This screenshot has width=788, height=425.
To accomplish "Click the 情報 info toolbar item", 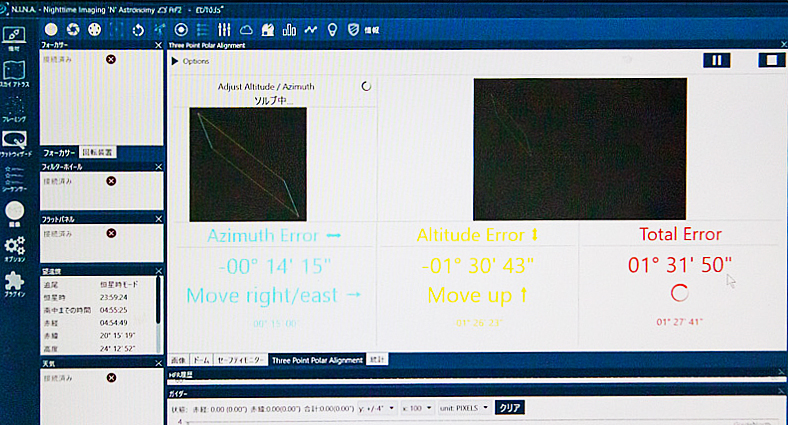I will [x=372, y=30].
